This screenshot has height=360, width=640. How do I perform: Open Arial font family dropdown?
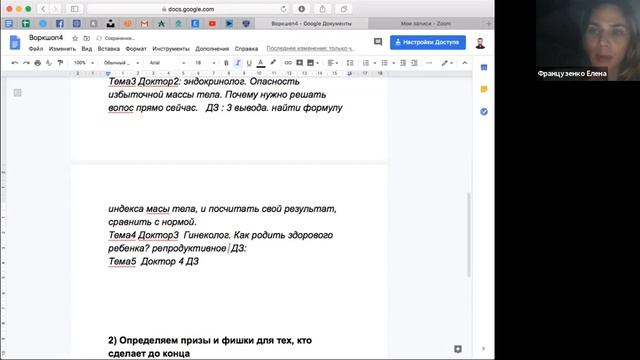pos(167,63)
